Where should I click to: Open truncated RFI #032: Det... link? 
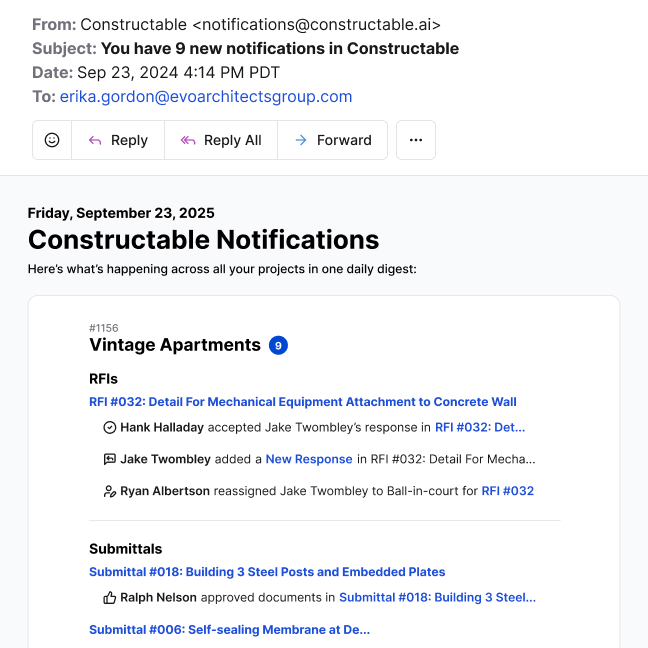[x=479, y=427]
